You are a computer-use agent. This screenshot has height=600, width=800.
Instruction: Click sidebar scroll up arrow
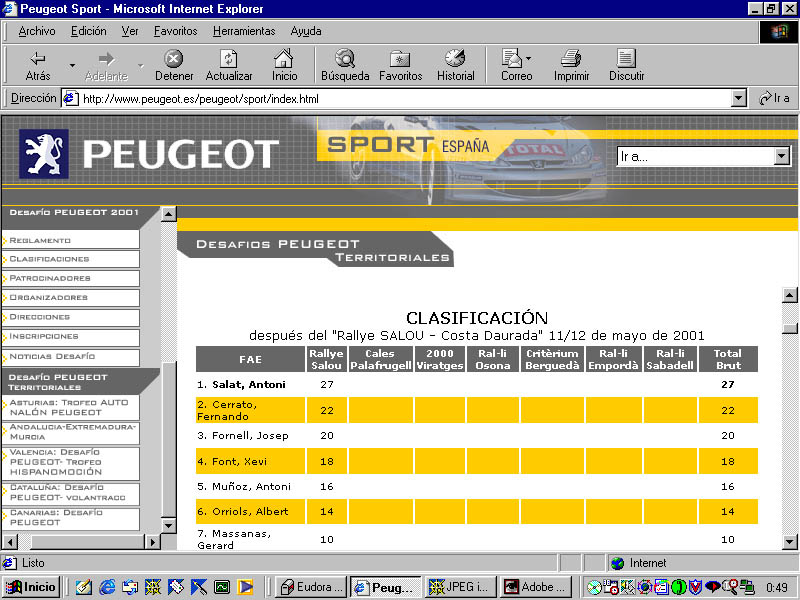(168, 214)
